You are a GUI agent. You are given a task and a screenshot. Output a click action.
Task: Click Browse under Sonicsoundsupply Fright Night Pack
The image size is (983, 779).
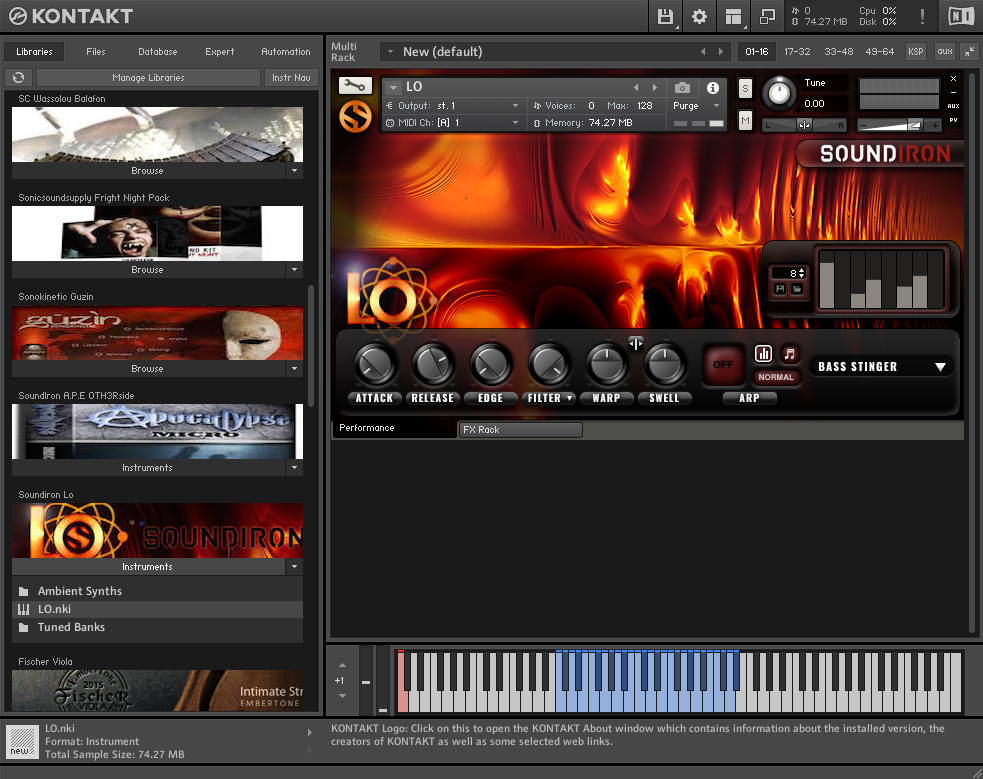pos(149,269)
